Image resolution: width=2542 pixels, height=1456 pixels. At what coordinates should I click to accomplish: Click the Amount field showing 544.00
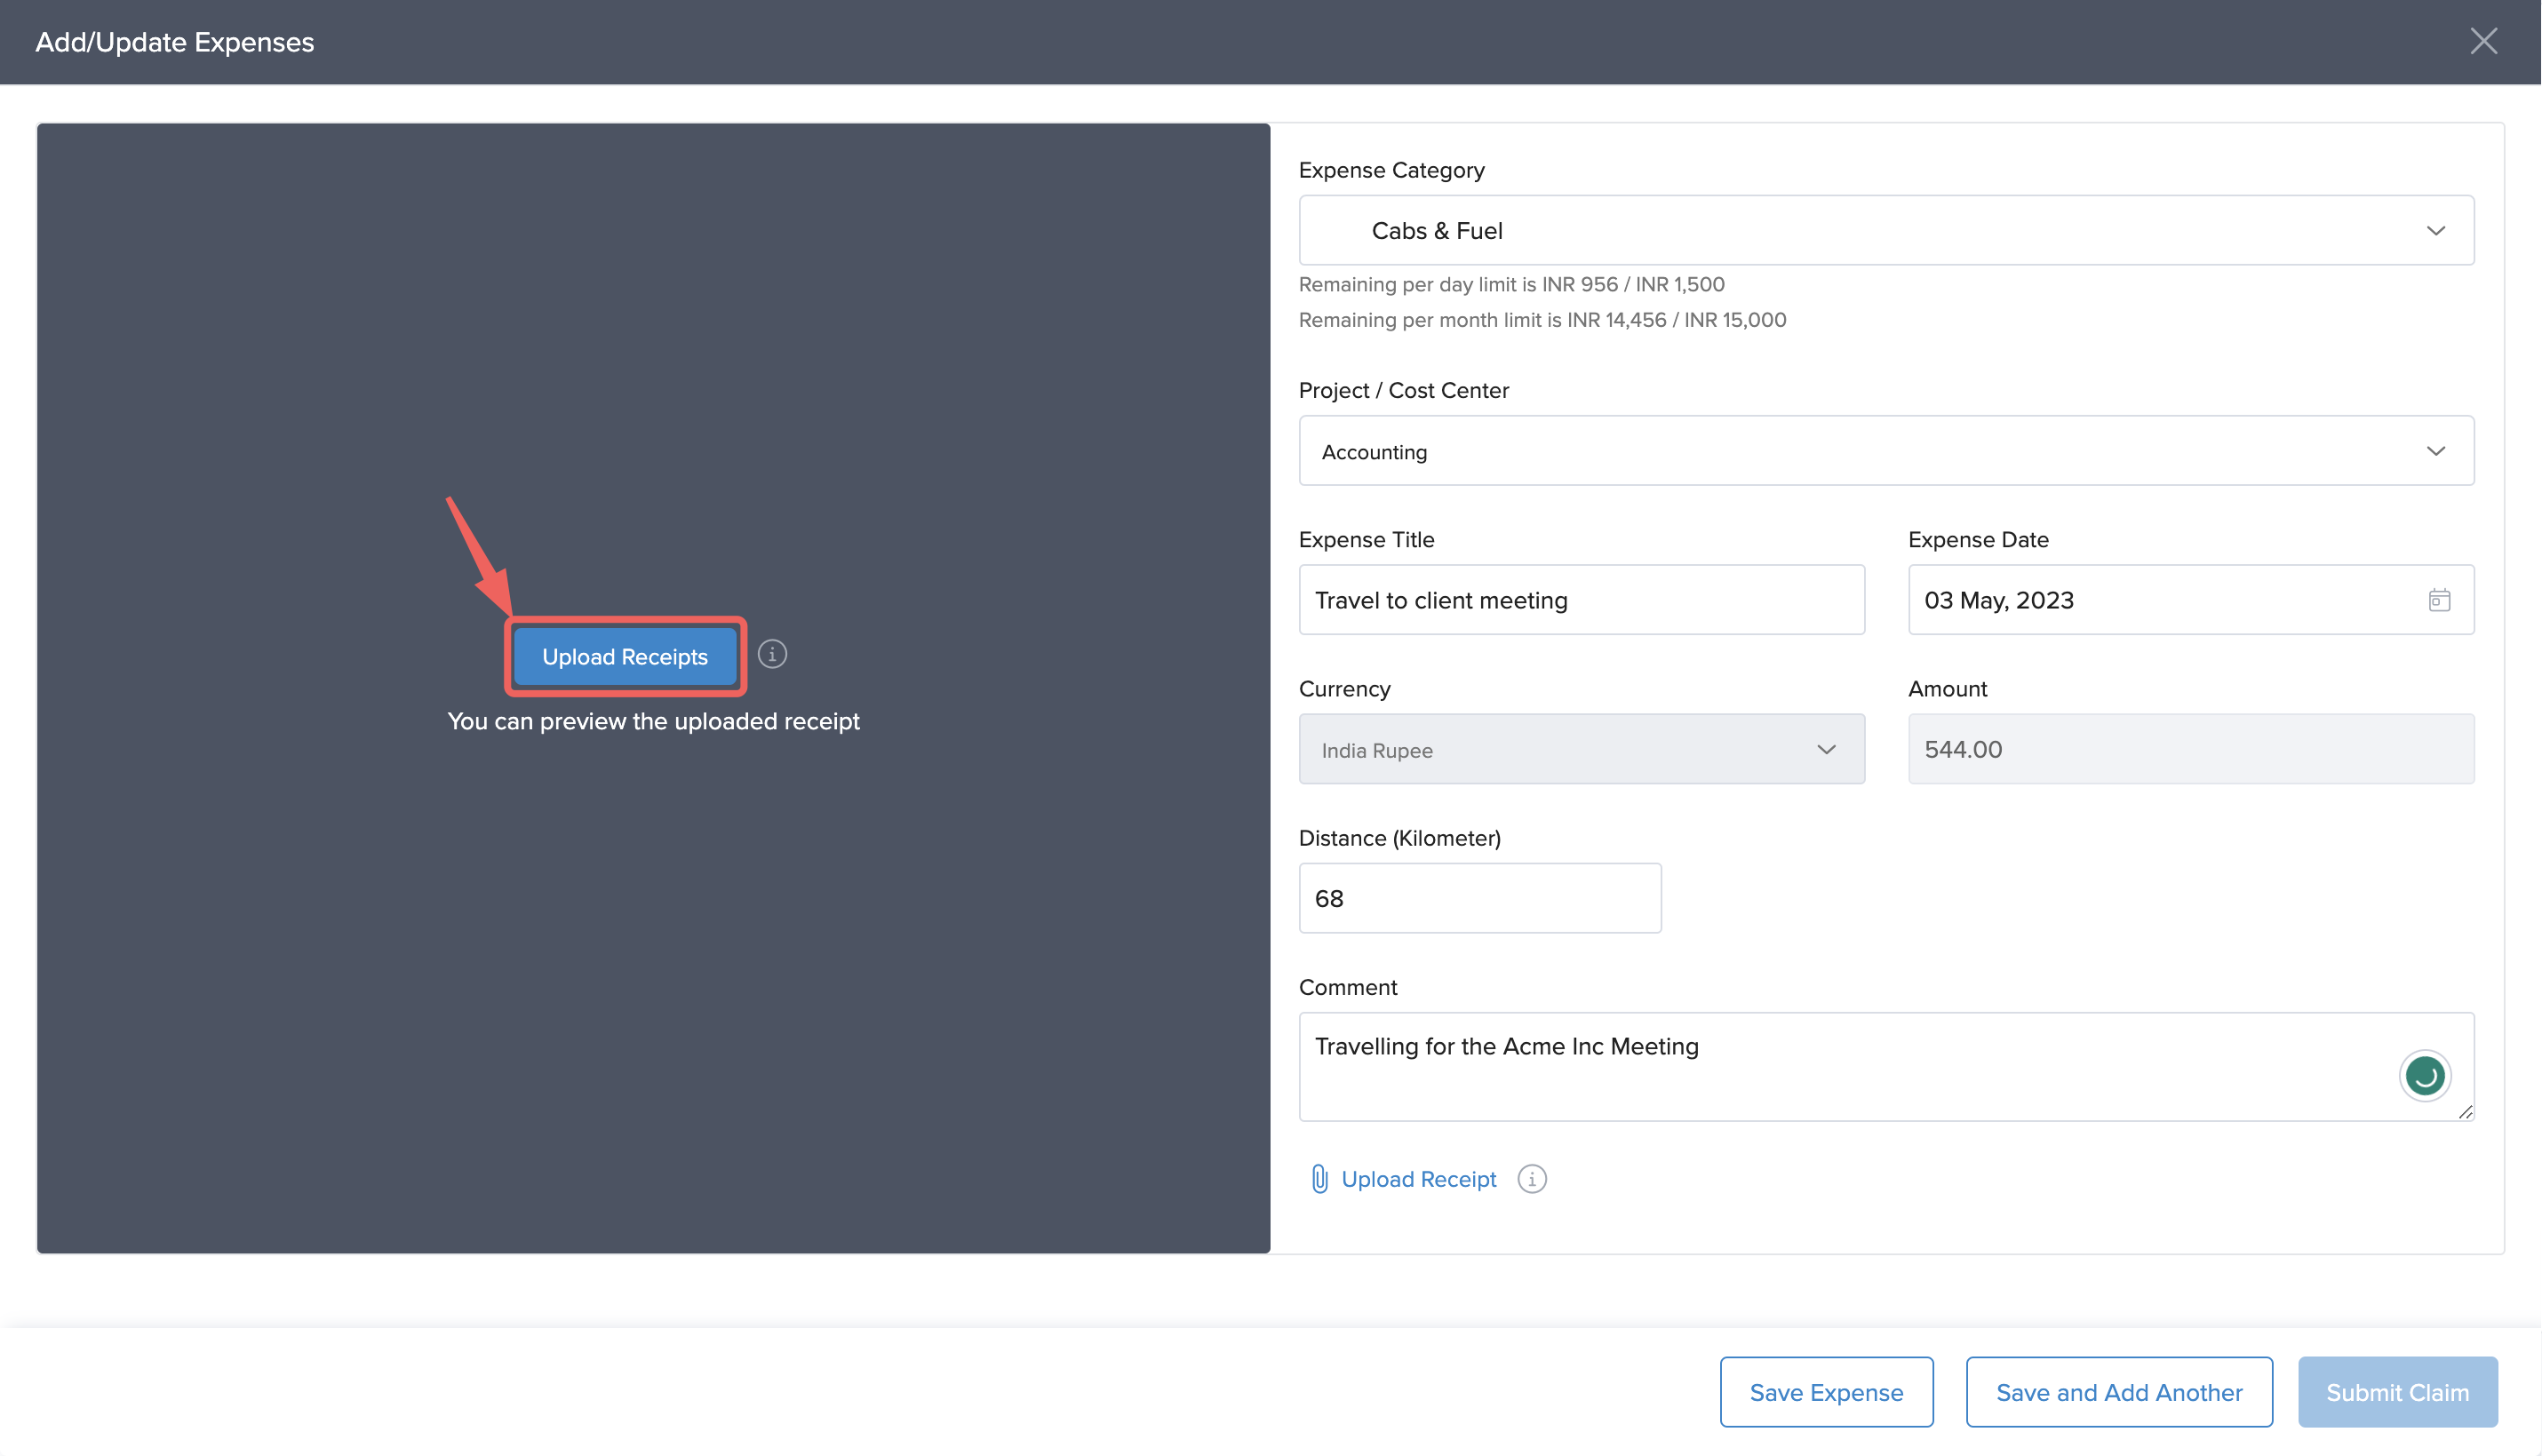pyautogui.click(x=2190, y=749)
